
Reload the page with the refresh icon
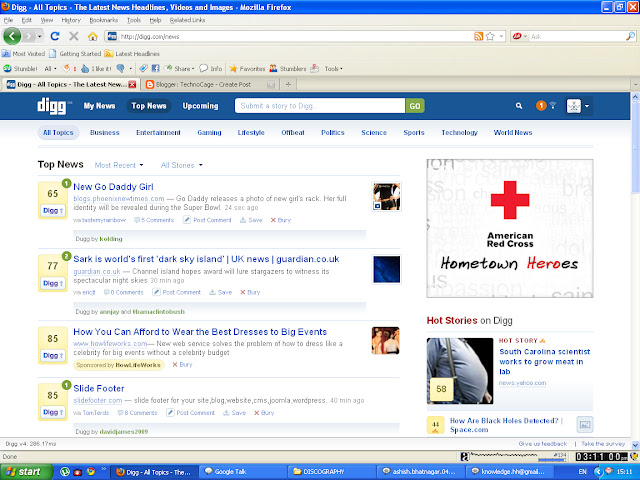click(x=55, y=36)
